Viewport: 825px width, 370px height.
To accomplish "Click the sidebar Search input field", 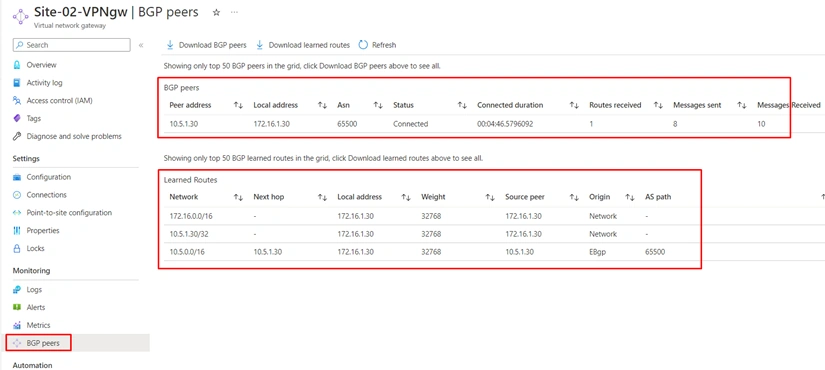I will 72,45.
